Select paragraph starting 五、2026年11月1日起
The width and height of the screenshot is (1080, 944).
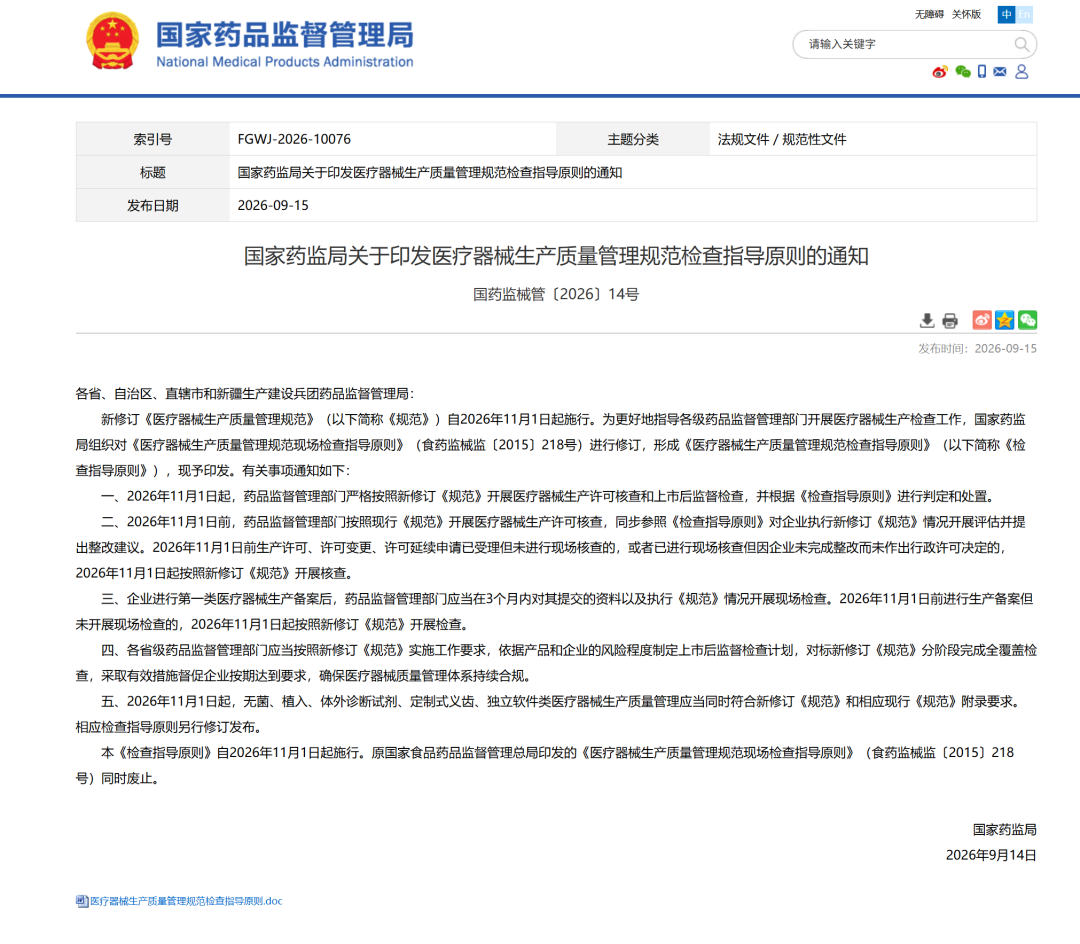click(550, 714)
